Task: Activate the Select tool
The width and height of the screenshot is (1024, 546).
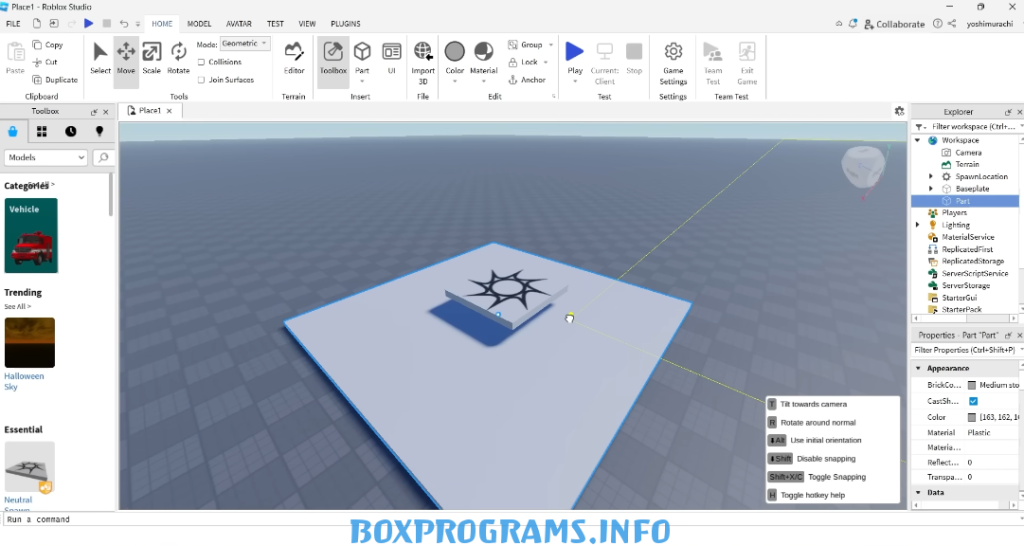Action: click(x=100, y=59)
